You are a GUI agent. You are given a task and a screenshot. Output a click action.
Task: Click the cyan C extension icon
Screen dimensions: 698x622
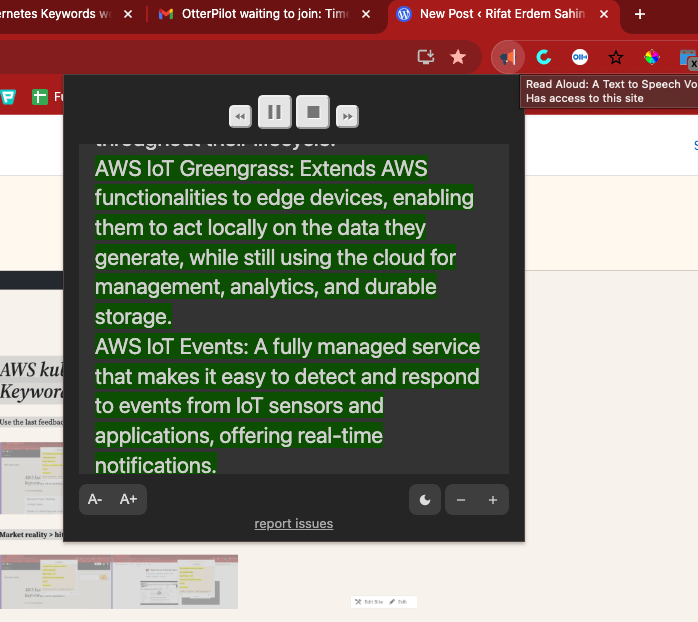tap(544, 57)
